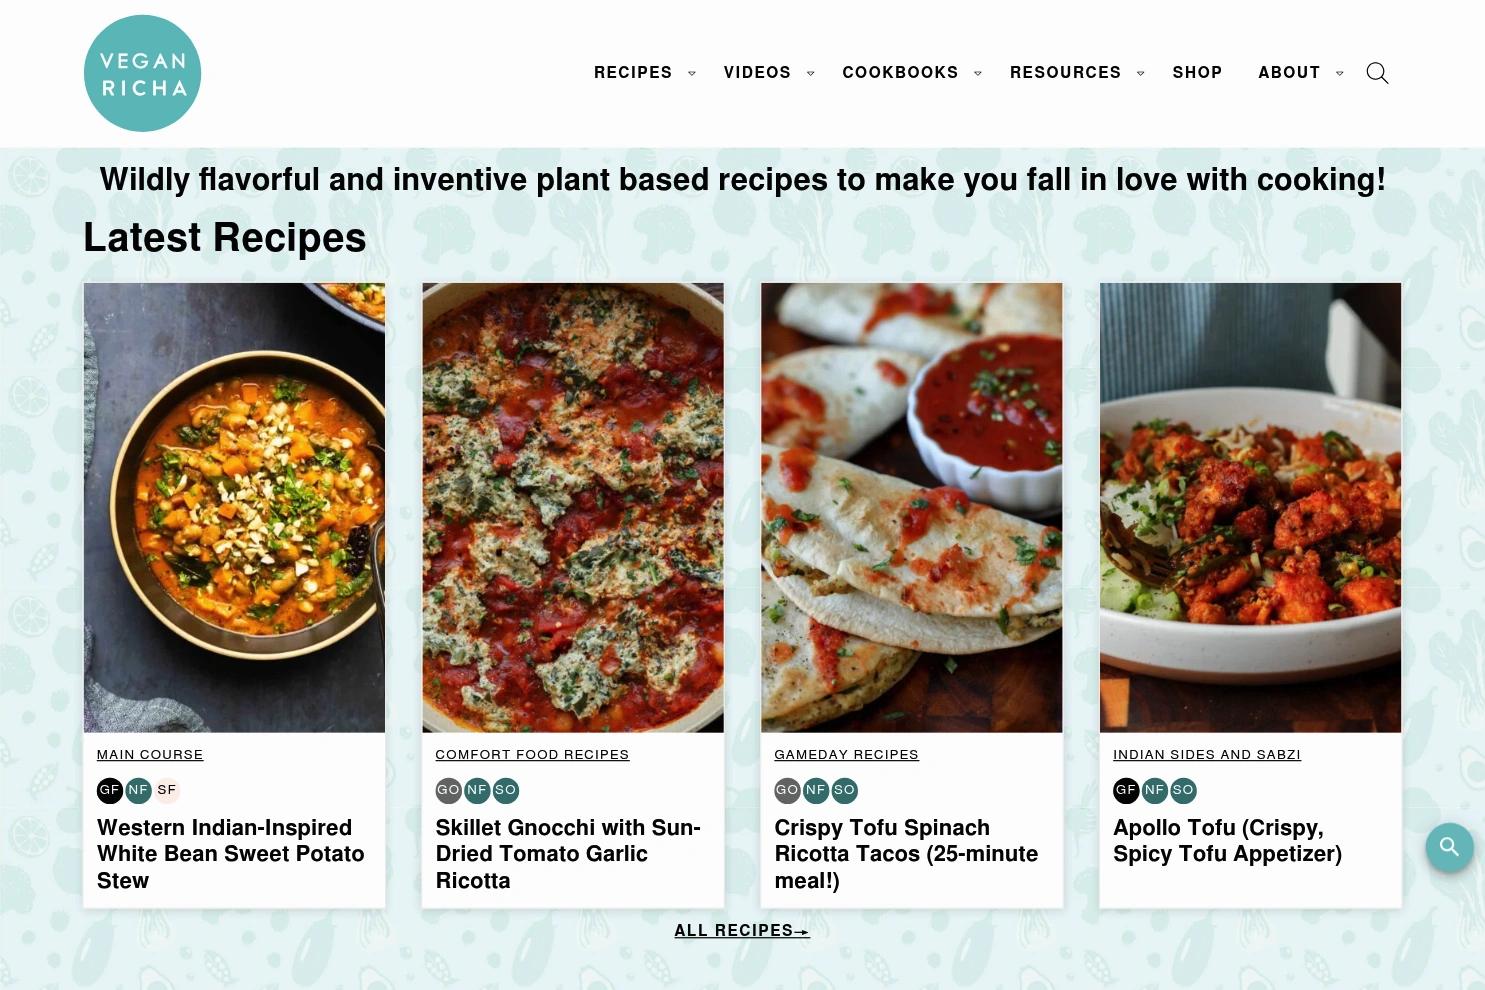Open the Apollo Tofu bowl photo
Screen dimensions: 1485x990
coord(1250,507)
